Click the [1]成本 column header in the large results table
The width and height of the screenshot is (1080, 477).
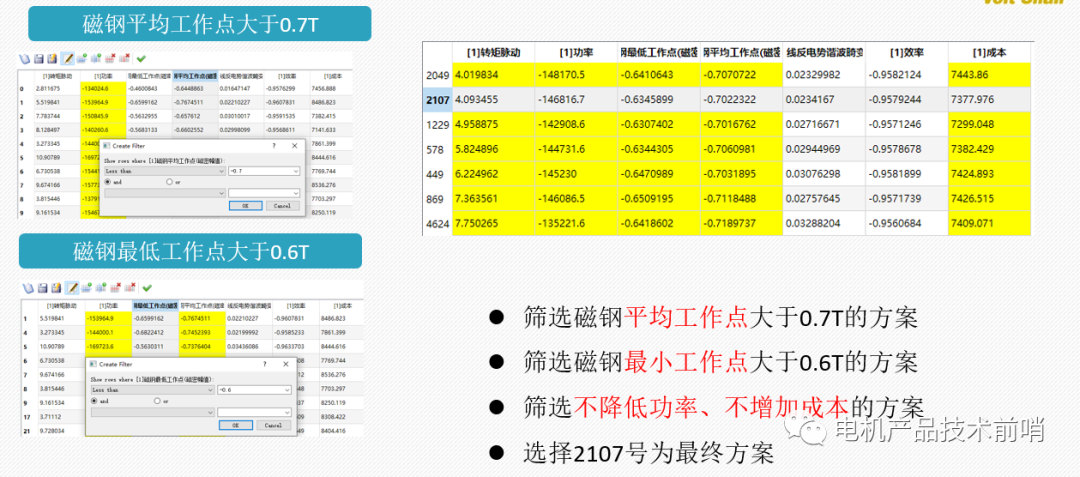coord(990,52)
